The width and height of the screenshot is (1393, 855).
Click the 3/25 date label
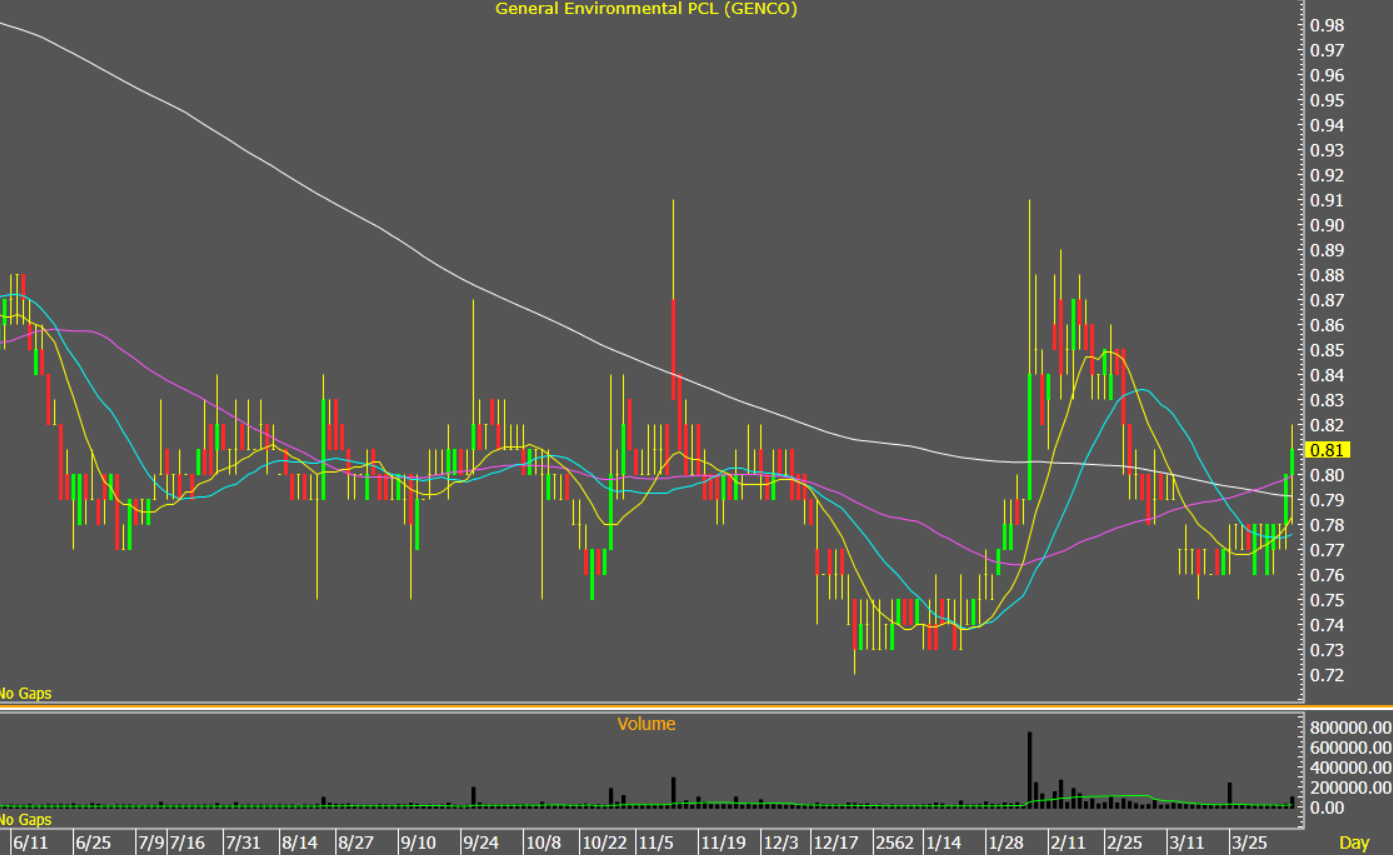tap(1248, 842)
